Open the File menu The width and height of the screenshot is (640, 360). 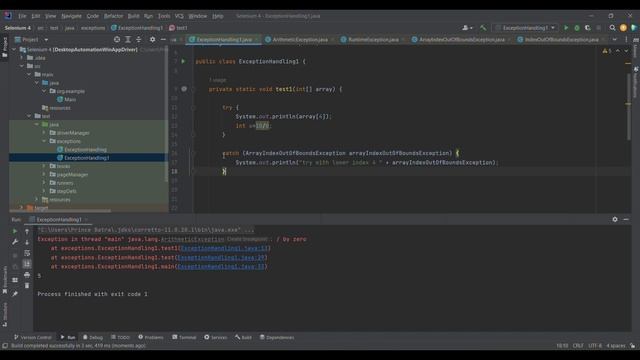click(x=22, y=16)
